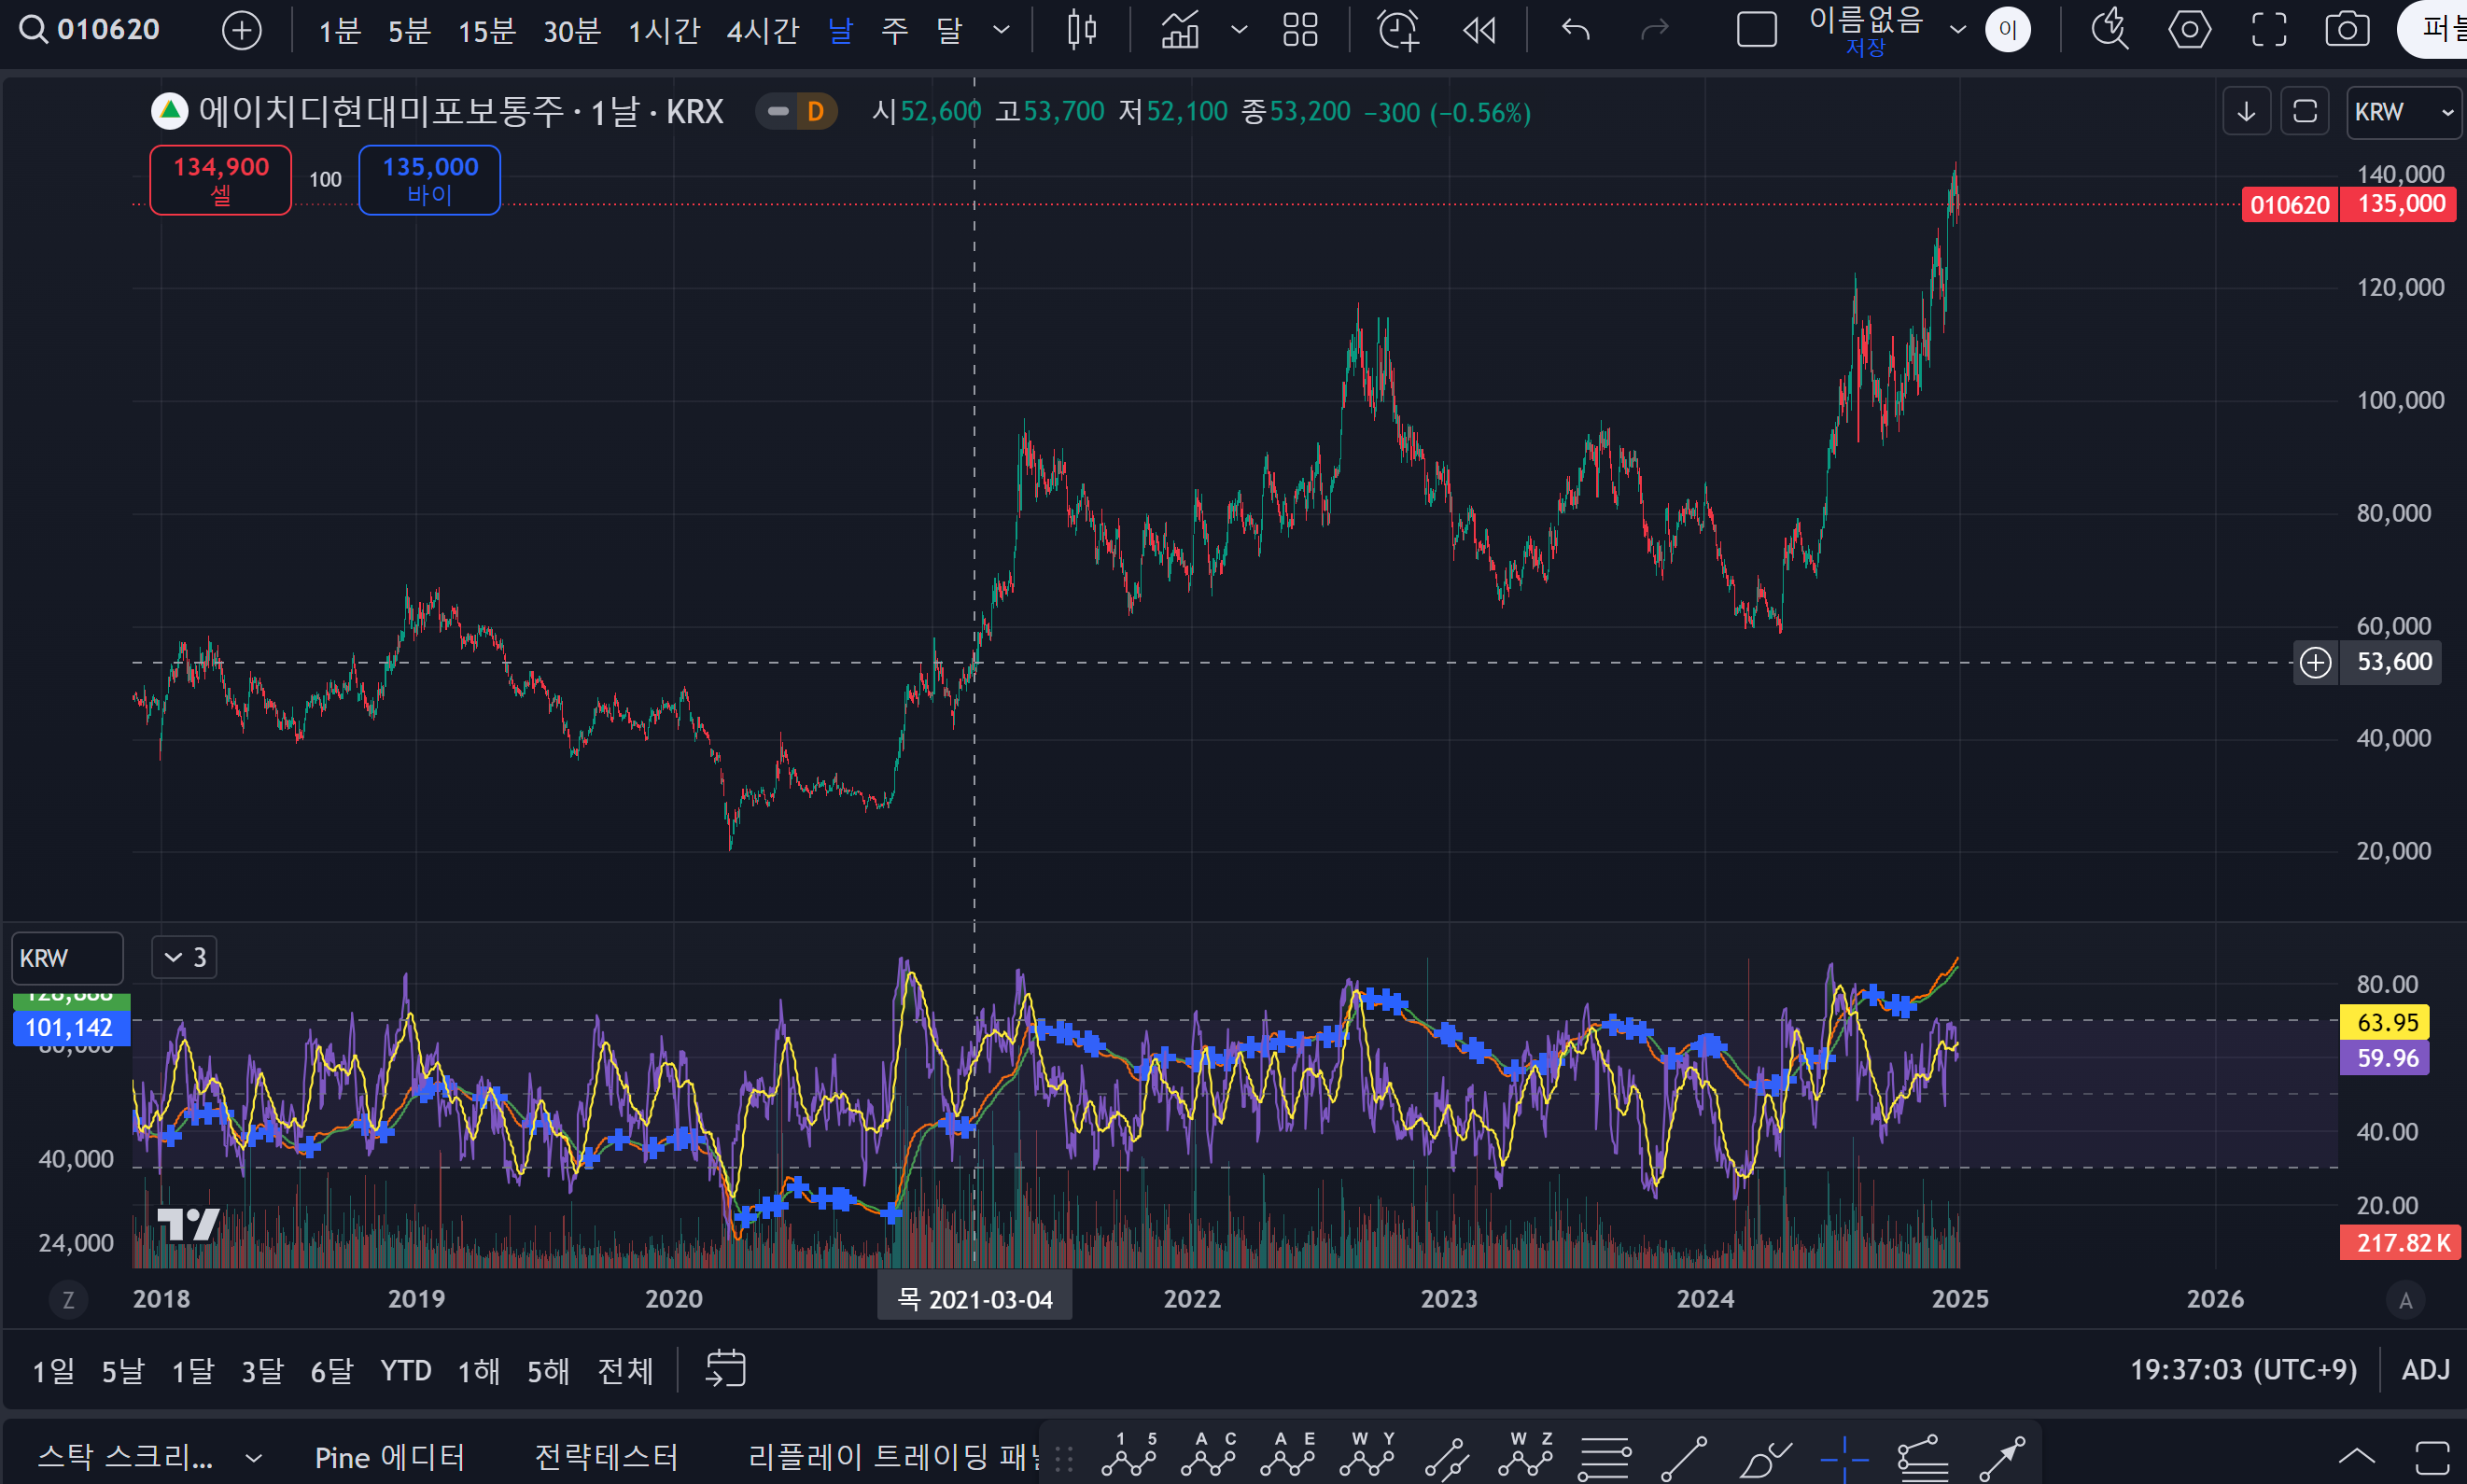This screenshot has width=2467, height=1484.
Task: Click the candlestick chart style icon
Action: coord(1081,30)
